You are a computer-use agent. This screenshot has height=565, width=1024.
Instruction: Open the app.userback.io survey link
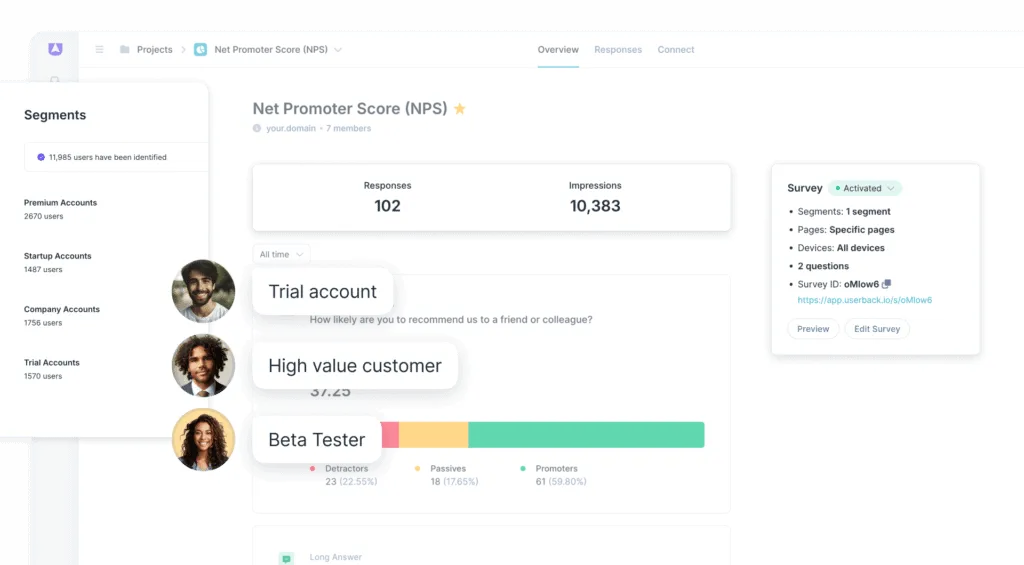point(865,300)
